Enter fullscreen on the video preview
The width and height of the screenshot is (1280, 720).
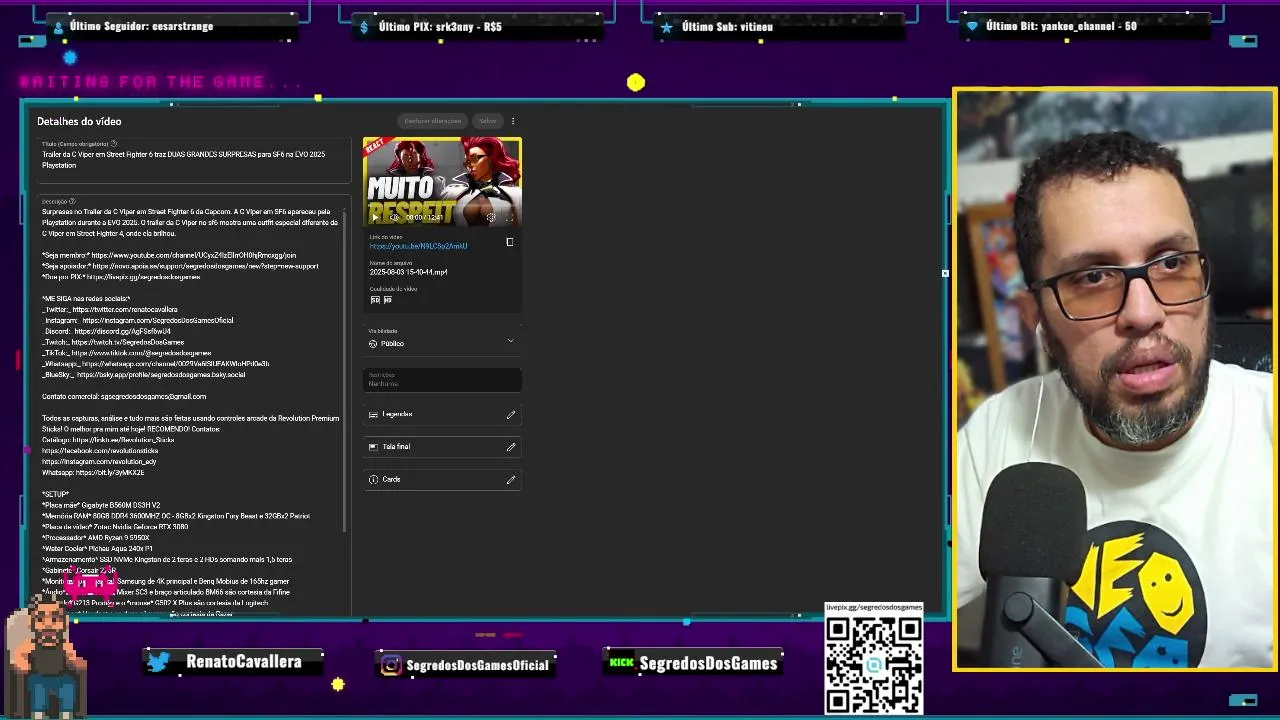[x=509, y=217]
